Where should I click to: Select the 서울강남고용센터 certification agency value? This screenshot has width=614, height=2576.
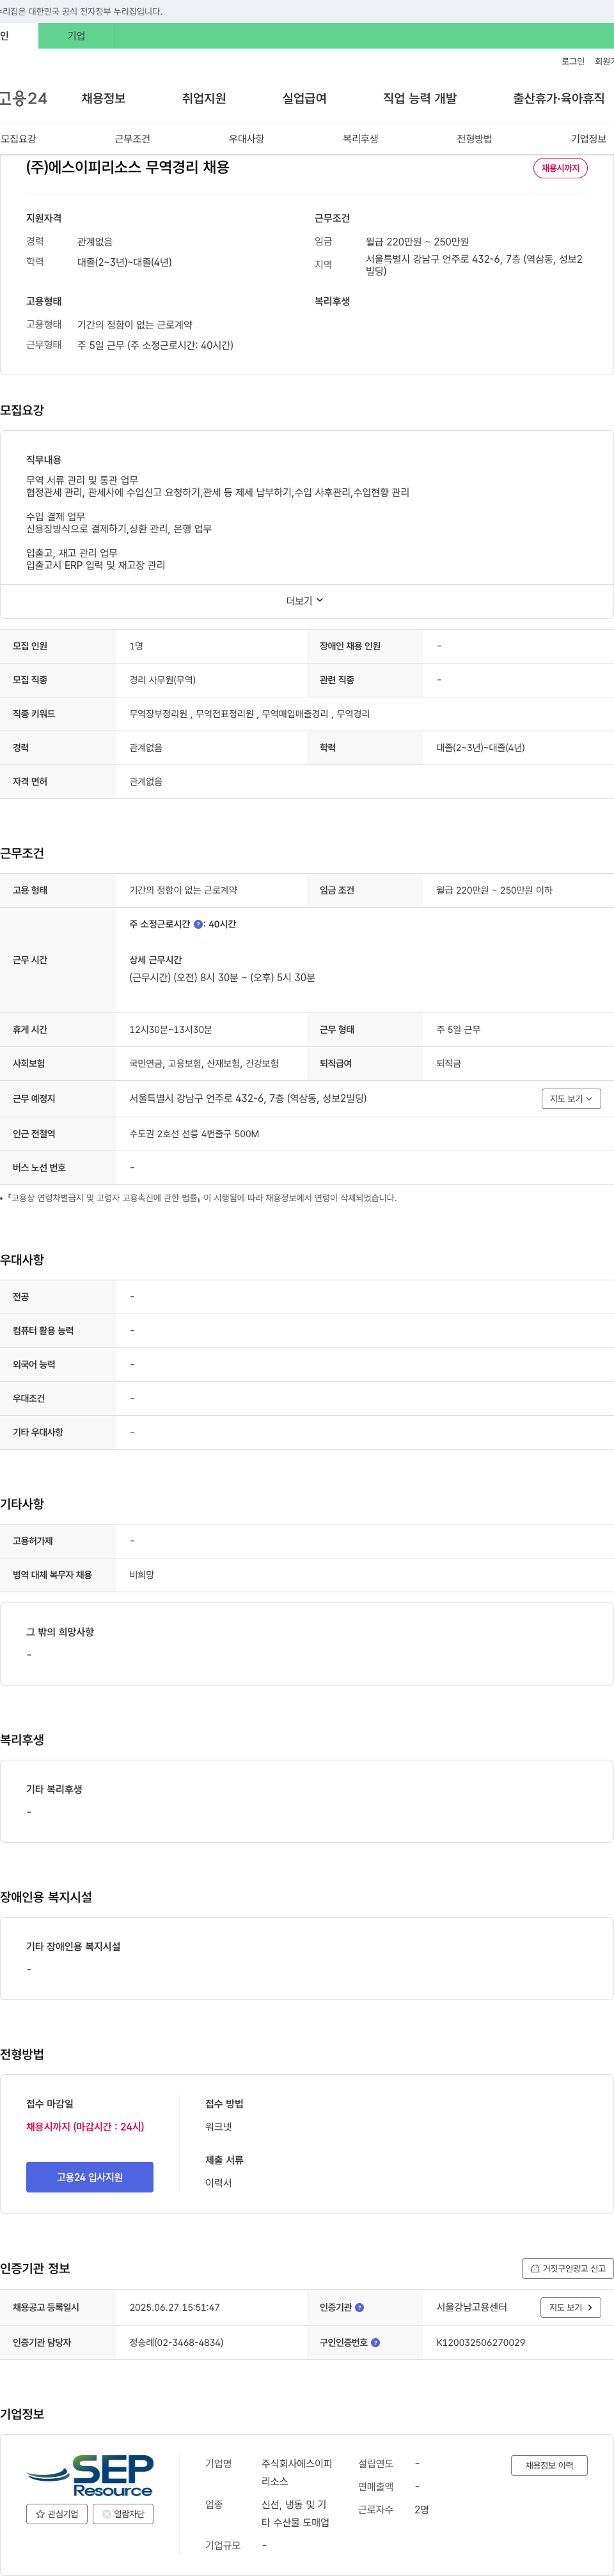coord(472,2307)
